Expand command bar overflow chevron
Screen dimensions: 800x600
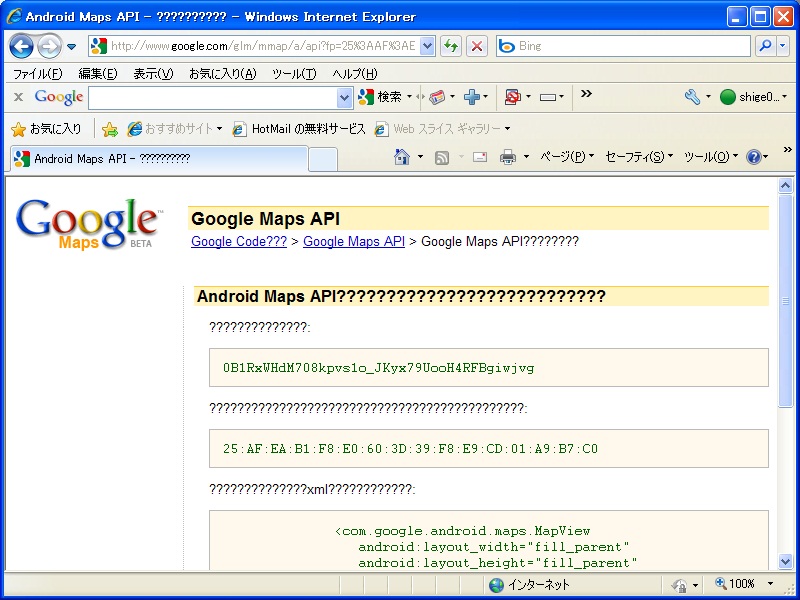point(788,149)
